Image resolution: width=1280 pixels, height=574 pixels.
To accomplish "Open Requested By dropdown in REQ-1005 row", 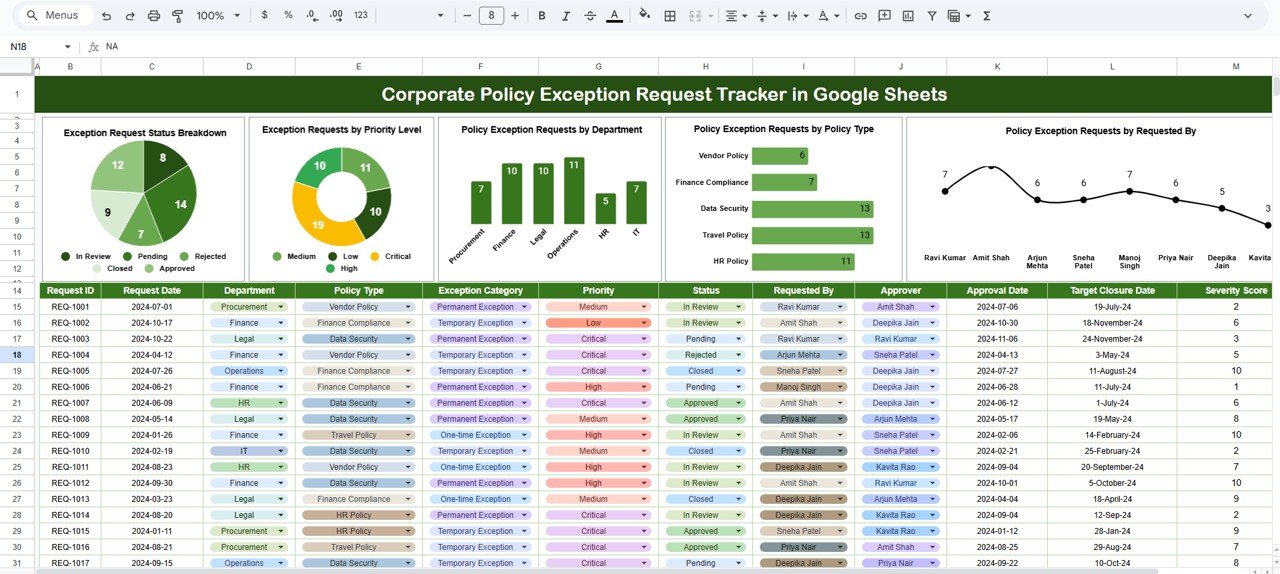I will (x=841, y=371).
